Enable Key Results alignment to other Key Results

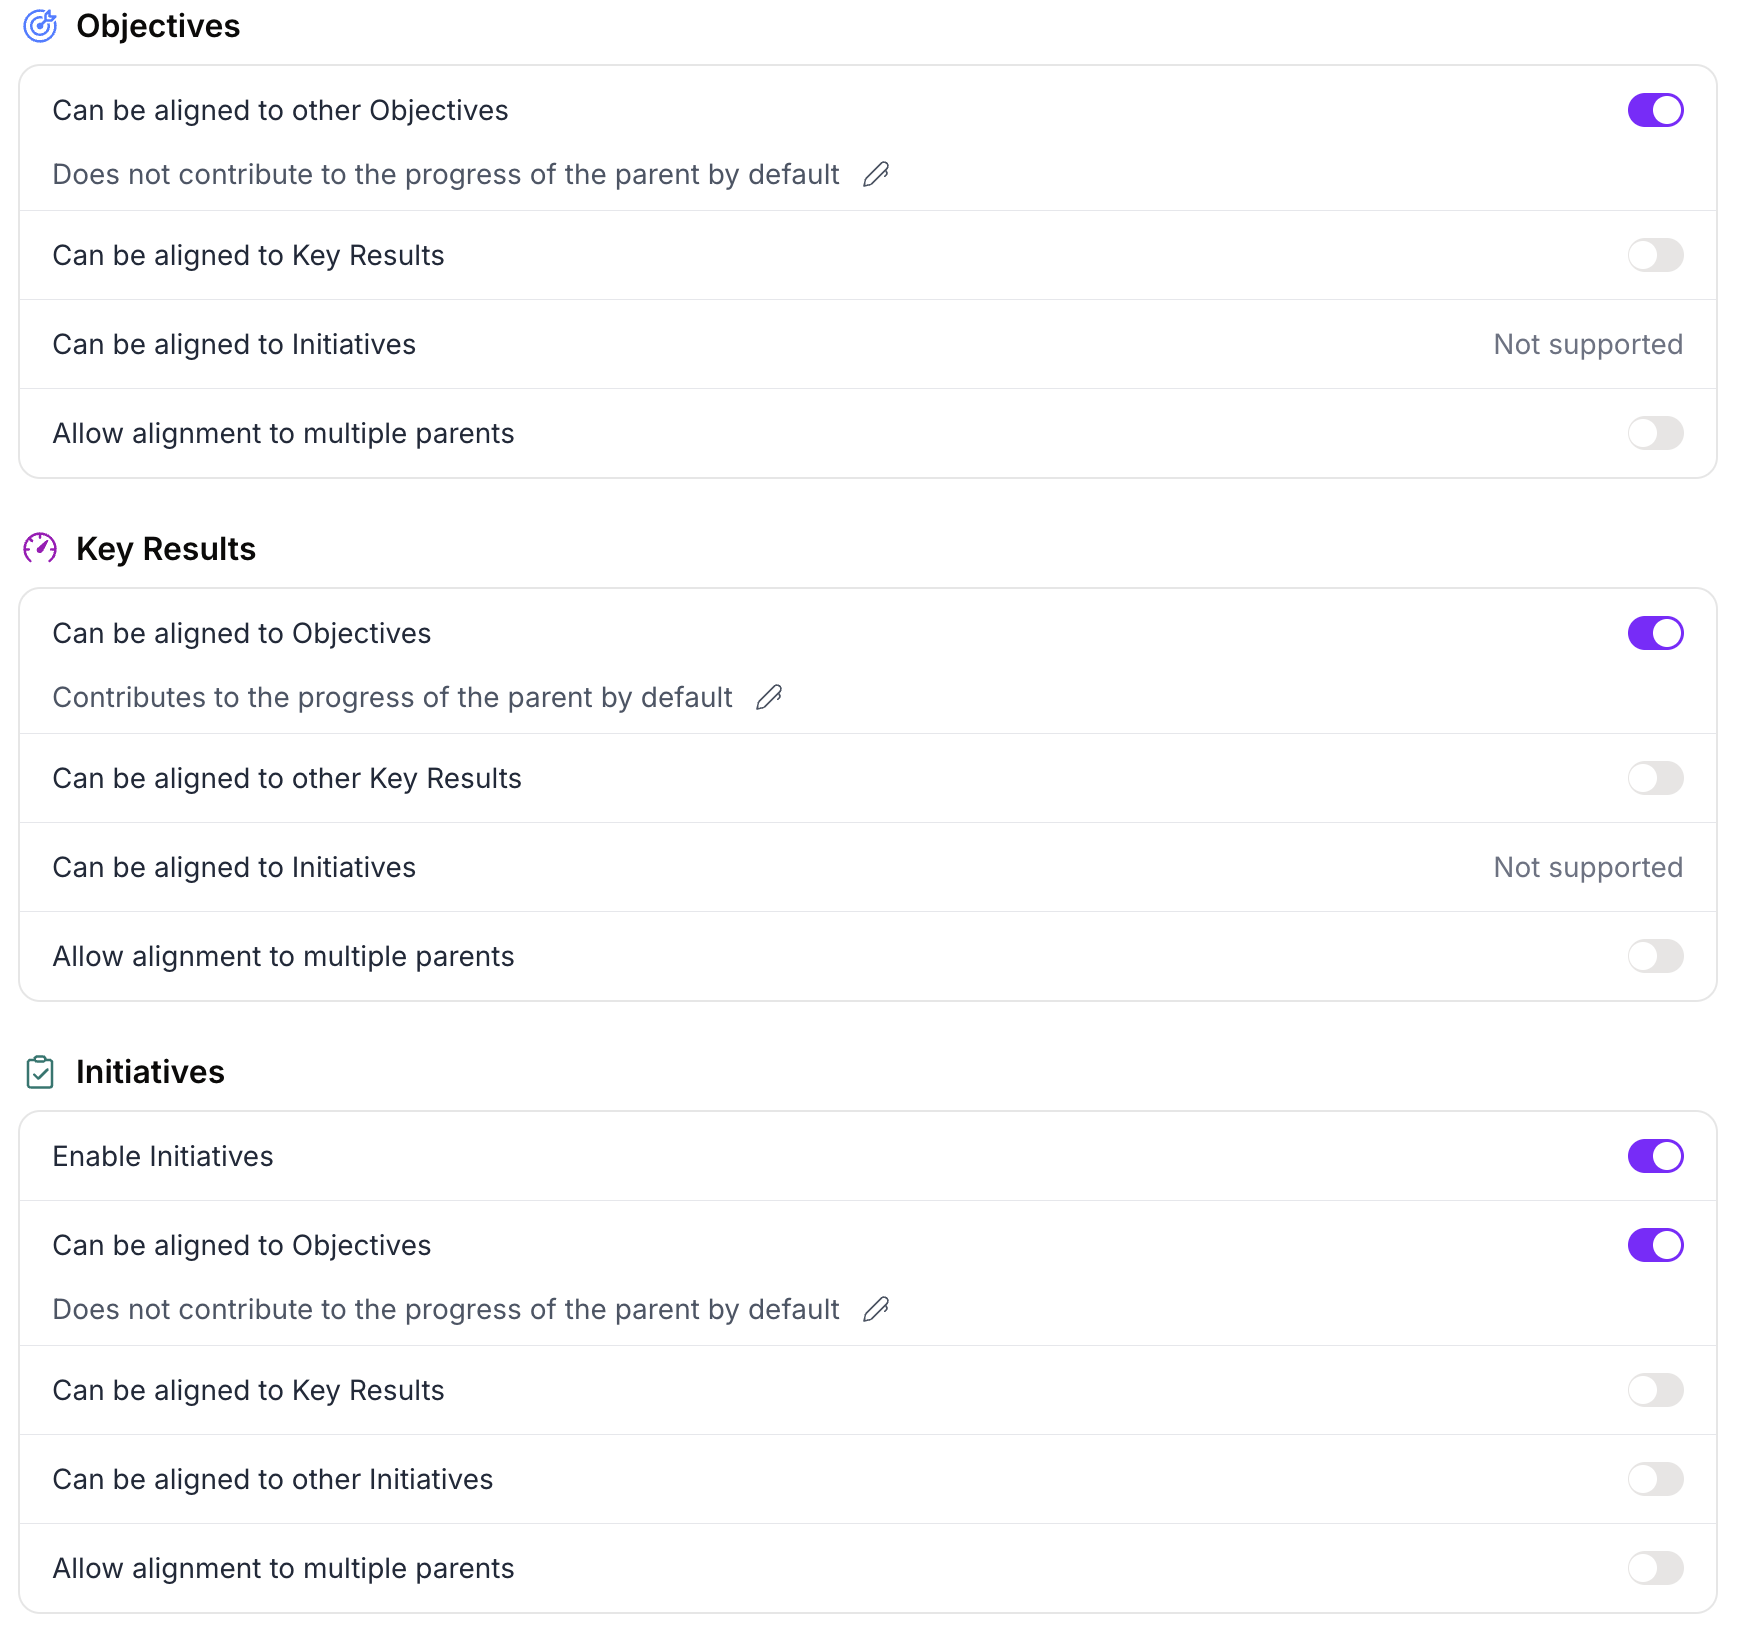1655,778
